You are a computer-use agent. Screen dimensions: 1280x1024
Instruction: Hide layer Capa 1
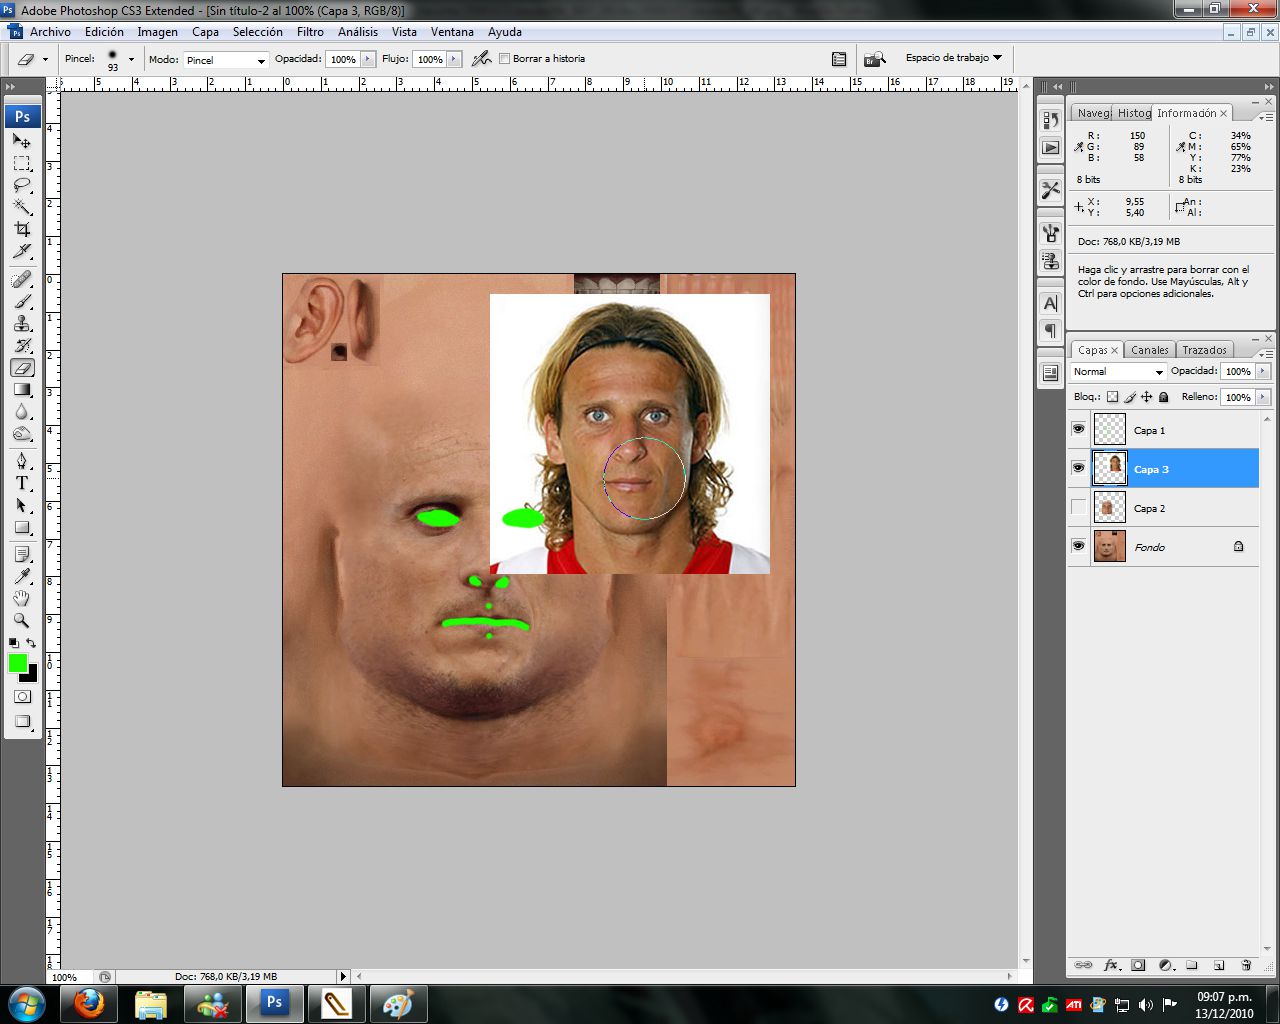pos(1078,429)
